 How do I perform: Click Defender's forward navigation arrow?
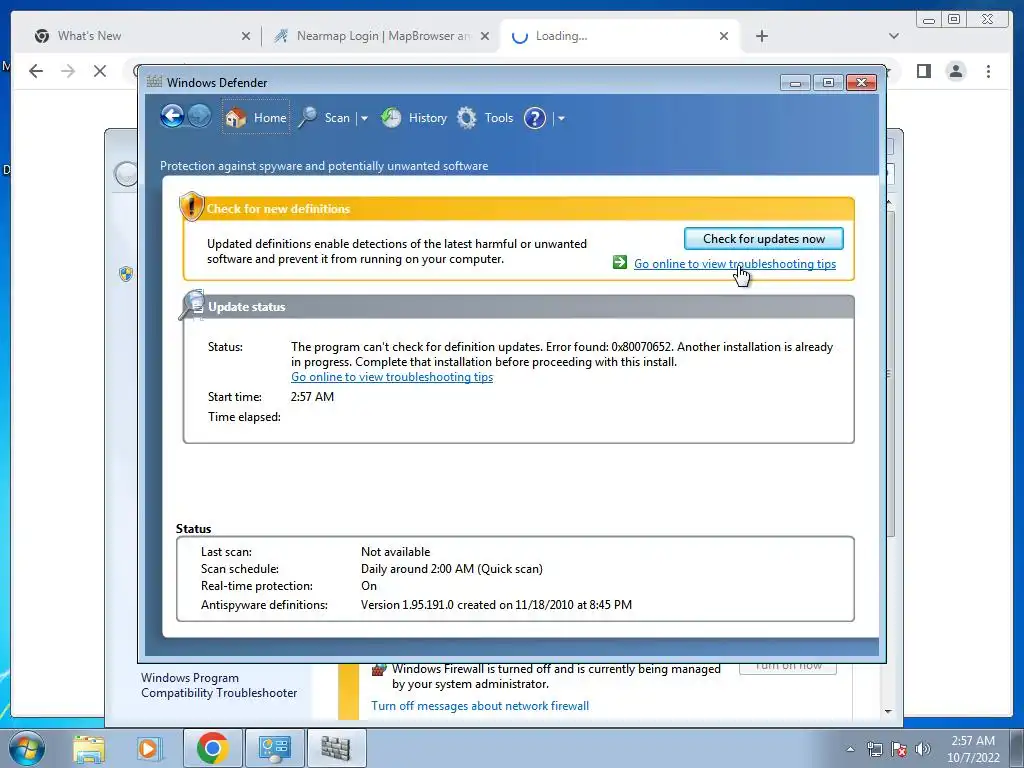click(x=199, y=117)
